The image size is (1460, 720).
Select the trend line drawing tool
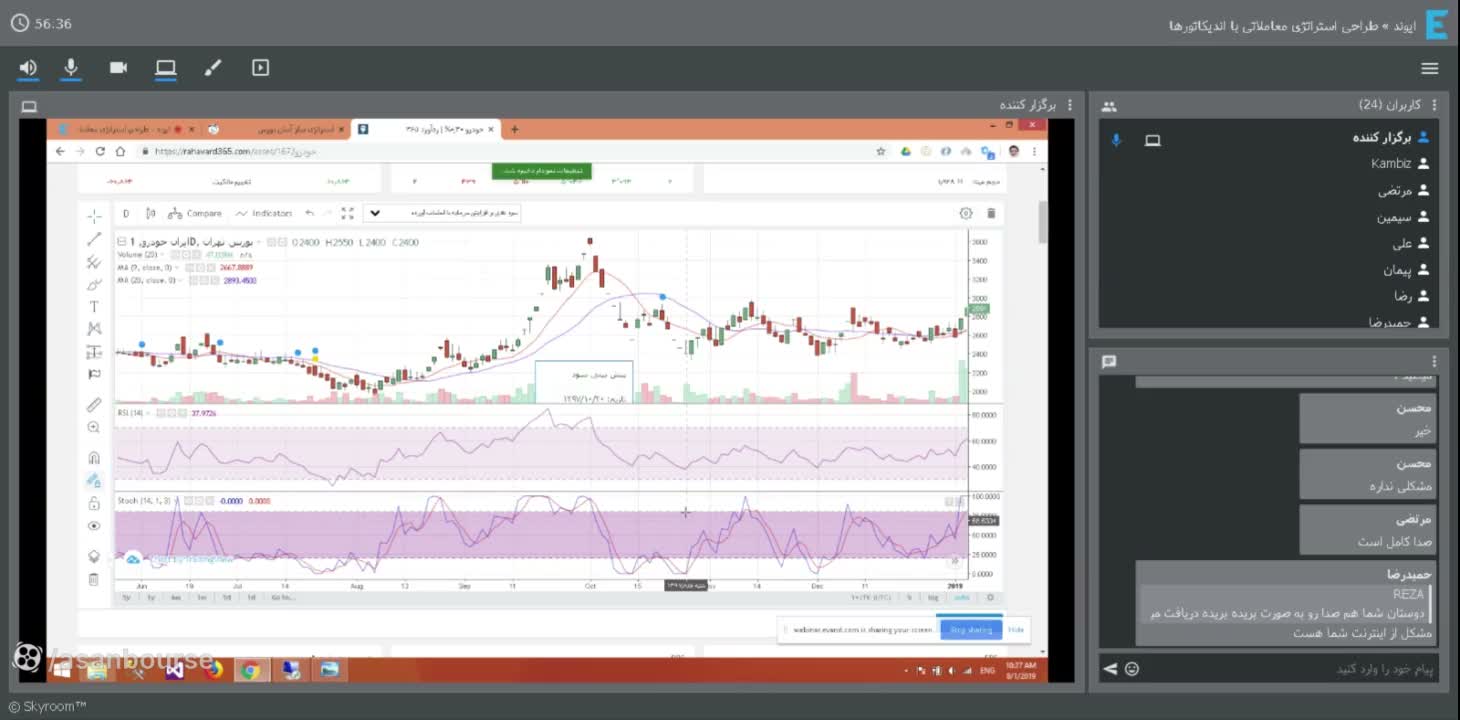coord(94,239)
